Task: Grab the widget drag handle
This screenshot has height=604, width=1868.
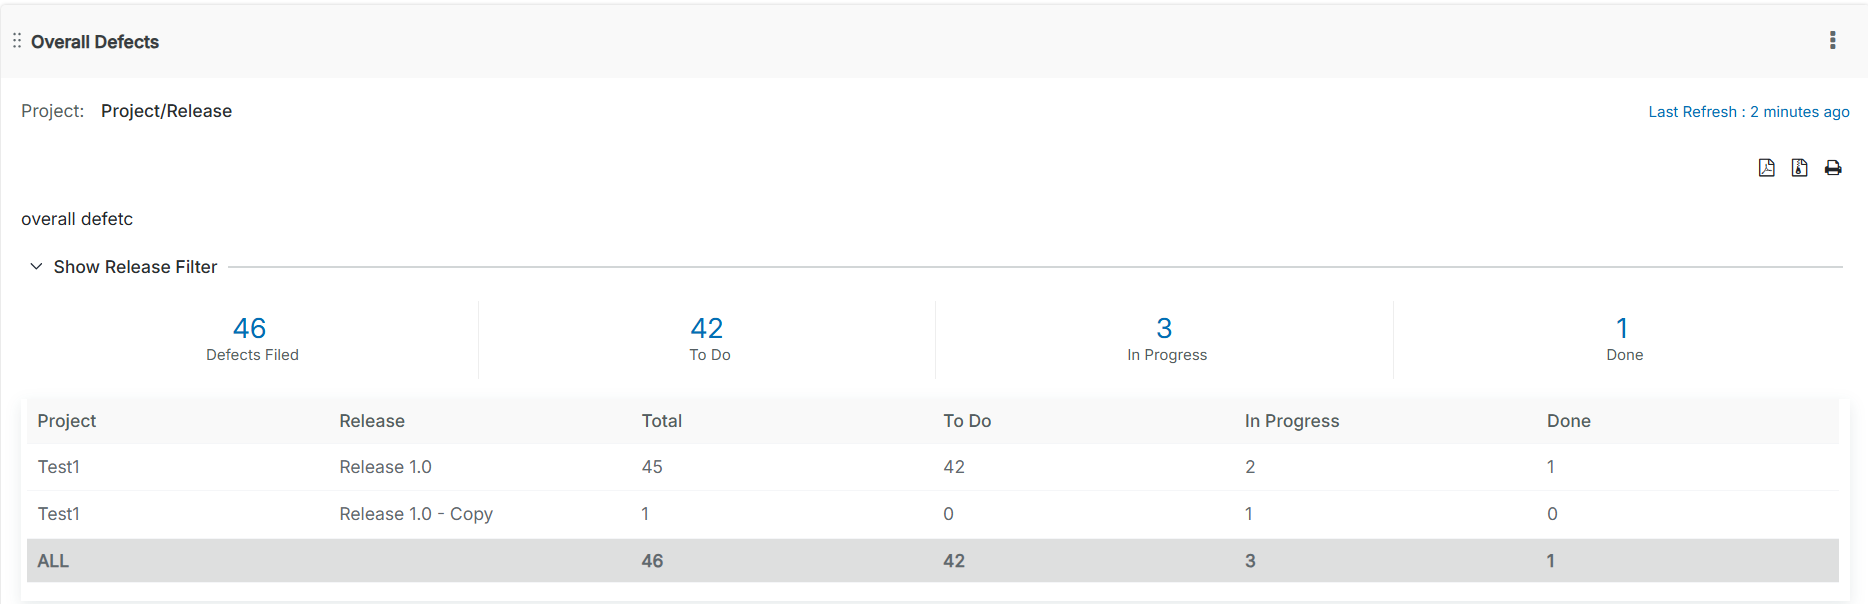Action: pyautogui.click(x=17, y=41)
